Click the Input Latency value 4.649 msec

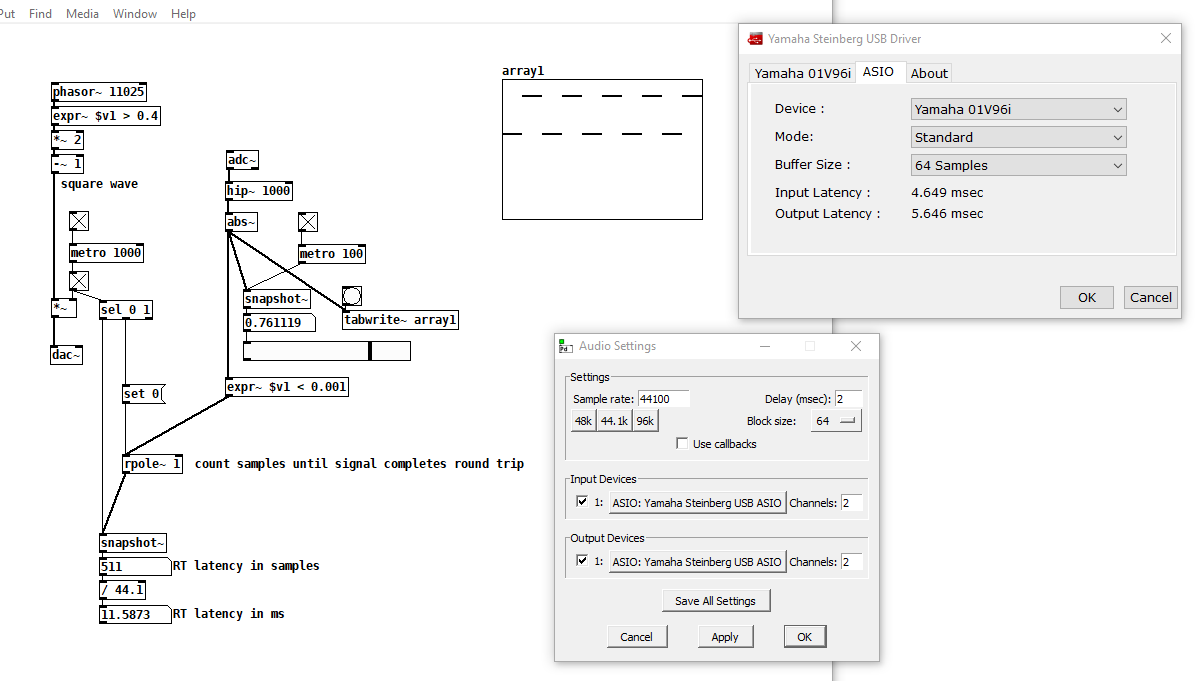(x=947, y=192)
